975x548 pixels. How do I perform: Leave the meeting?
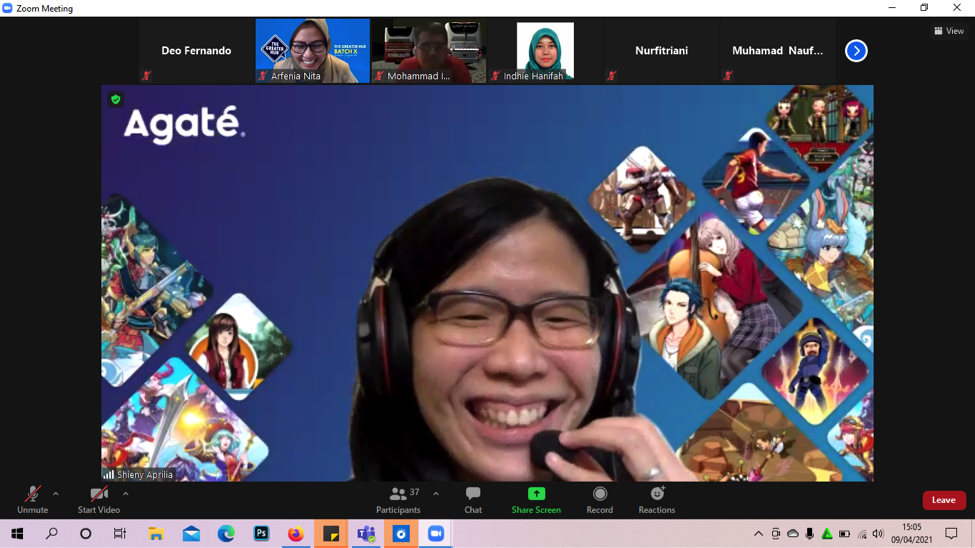pos(943,500)
